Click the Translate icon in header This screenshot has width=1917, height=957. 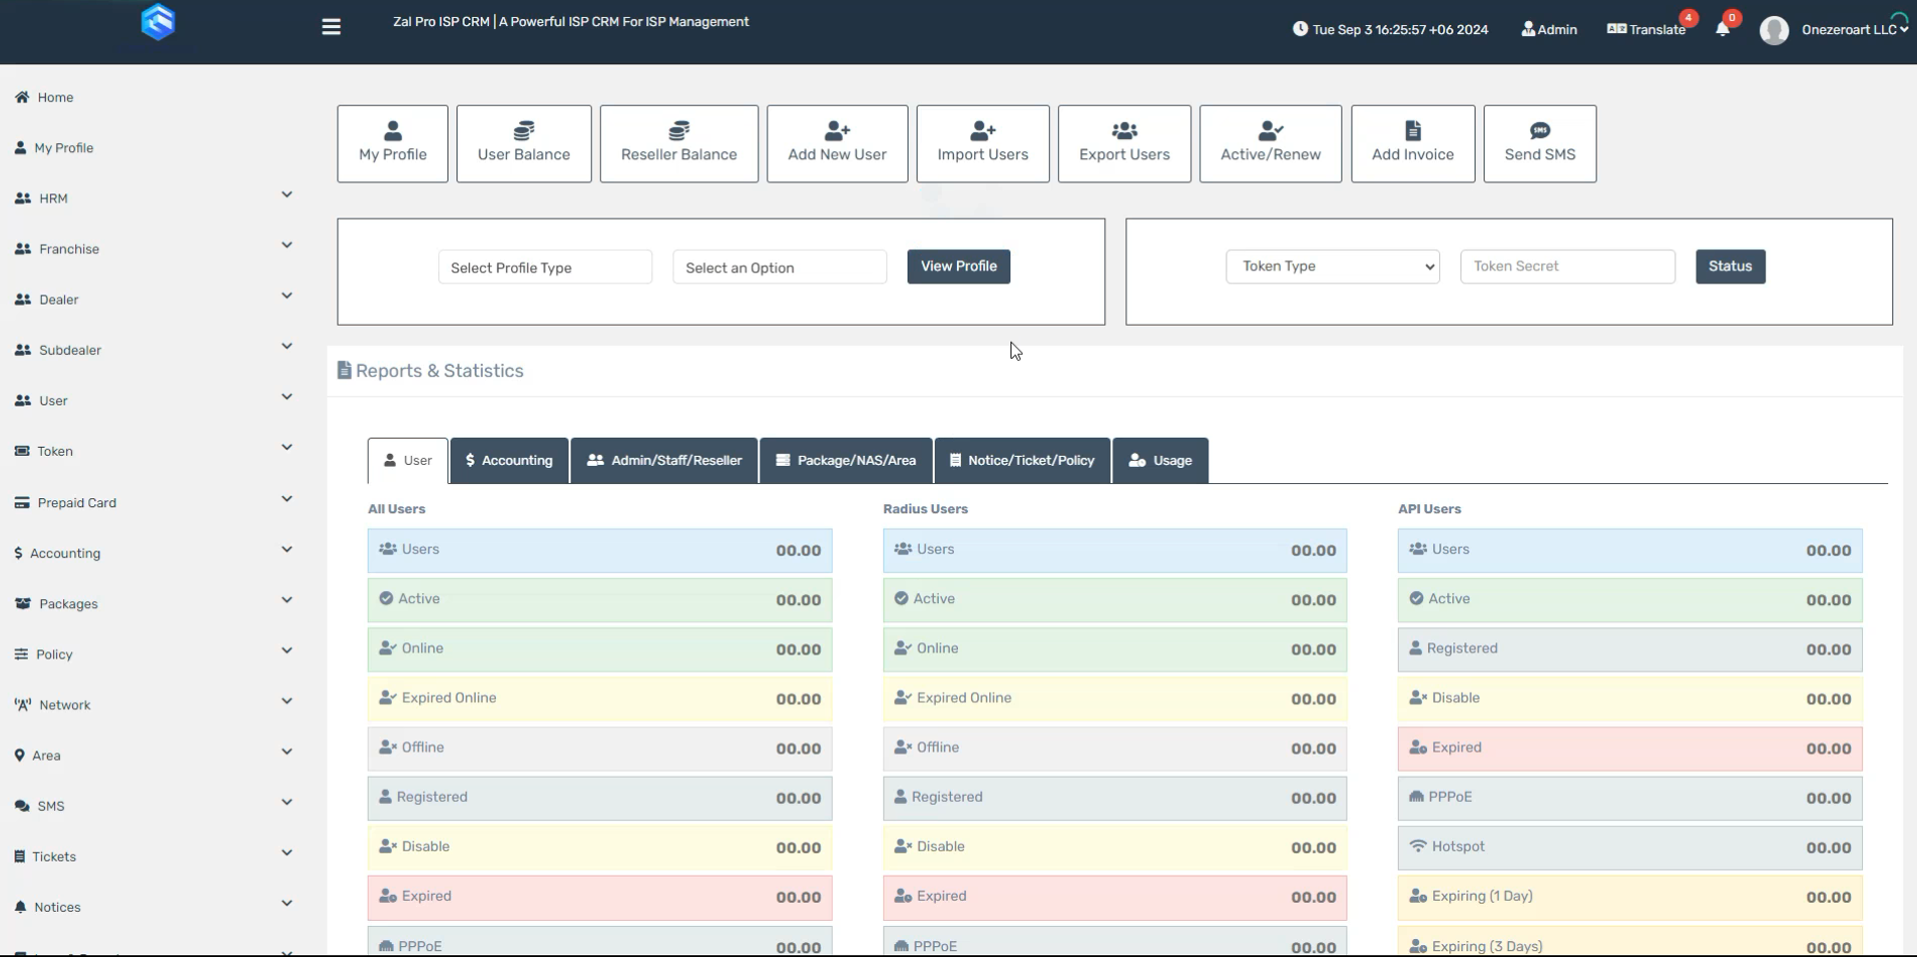pos(1646,29)
